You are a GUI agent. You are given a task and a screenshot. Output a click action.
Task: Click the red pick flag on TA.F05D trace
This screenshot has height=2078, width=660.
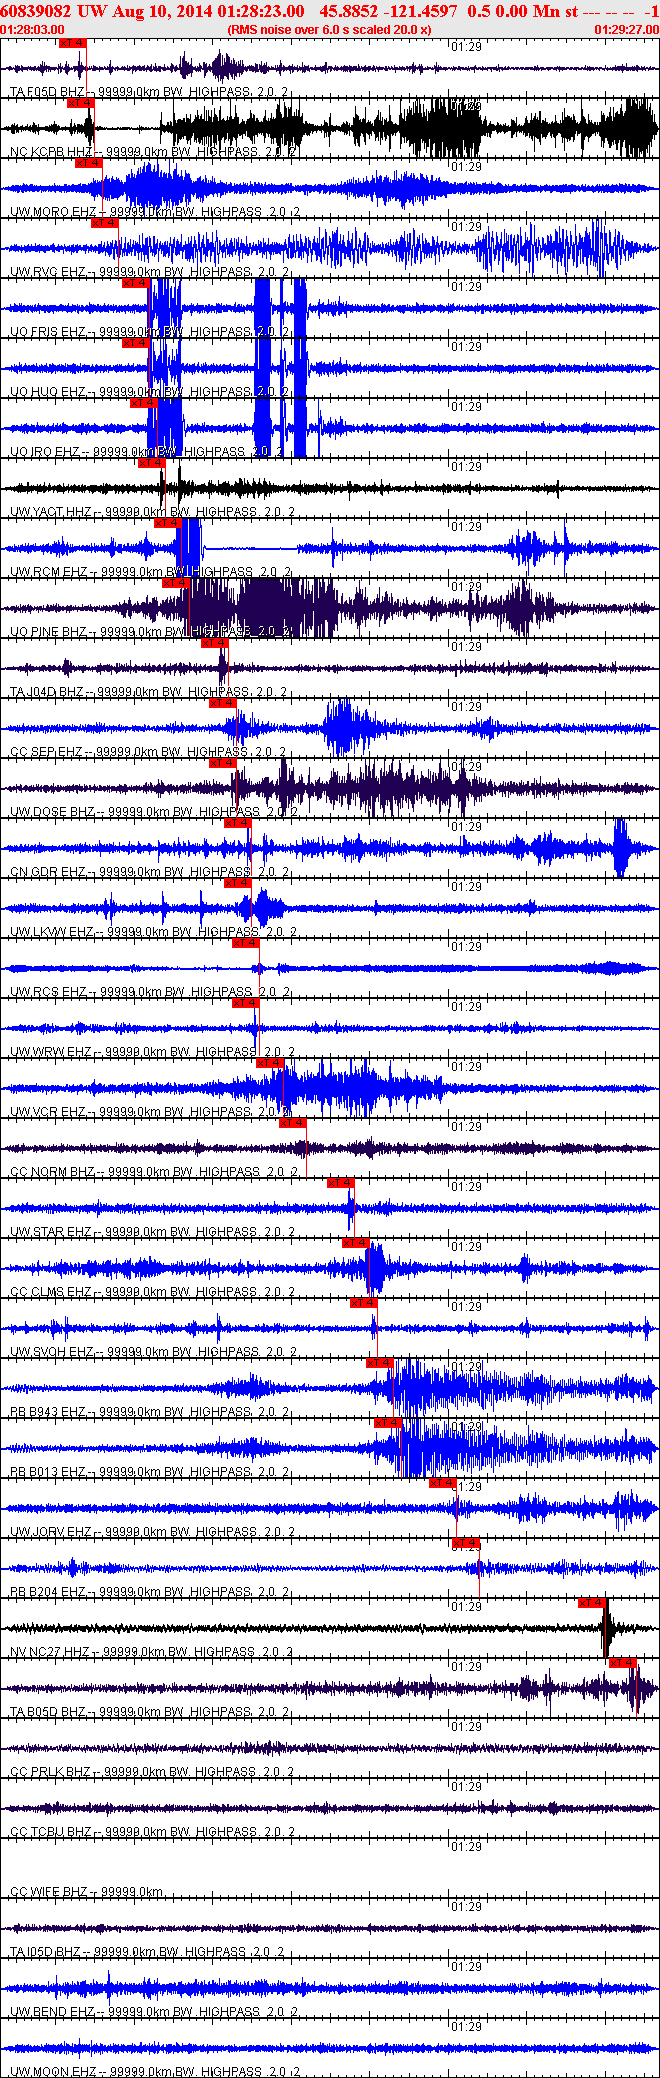tap(74, 43)
